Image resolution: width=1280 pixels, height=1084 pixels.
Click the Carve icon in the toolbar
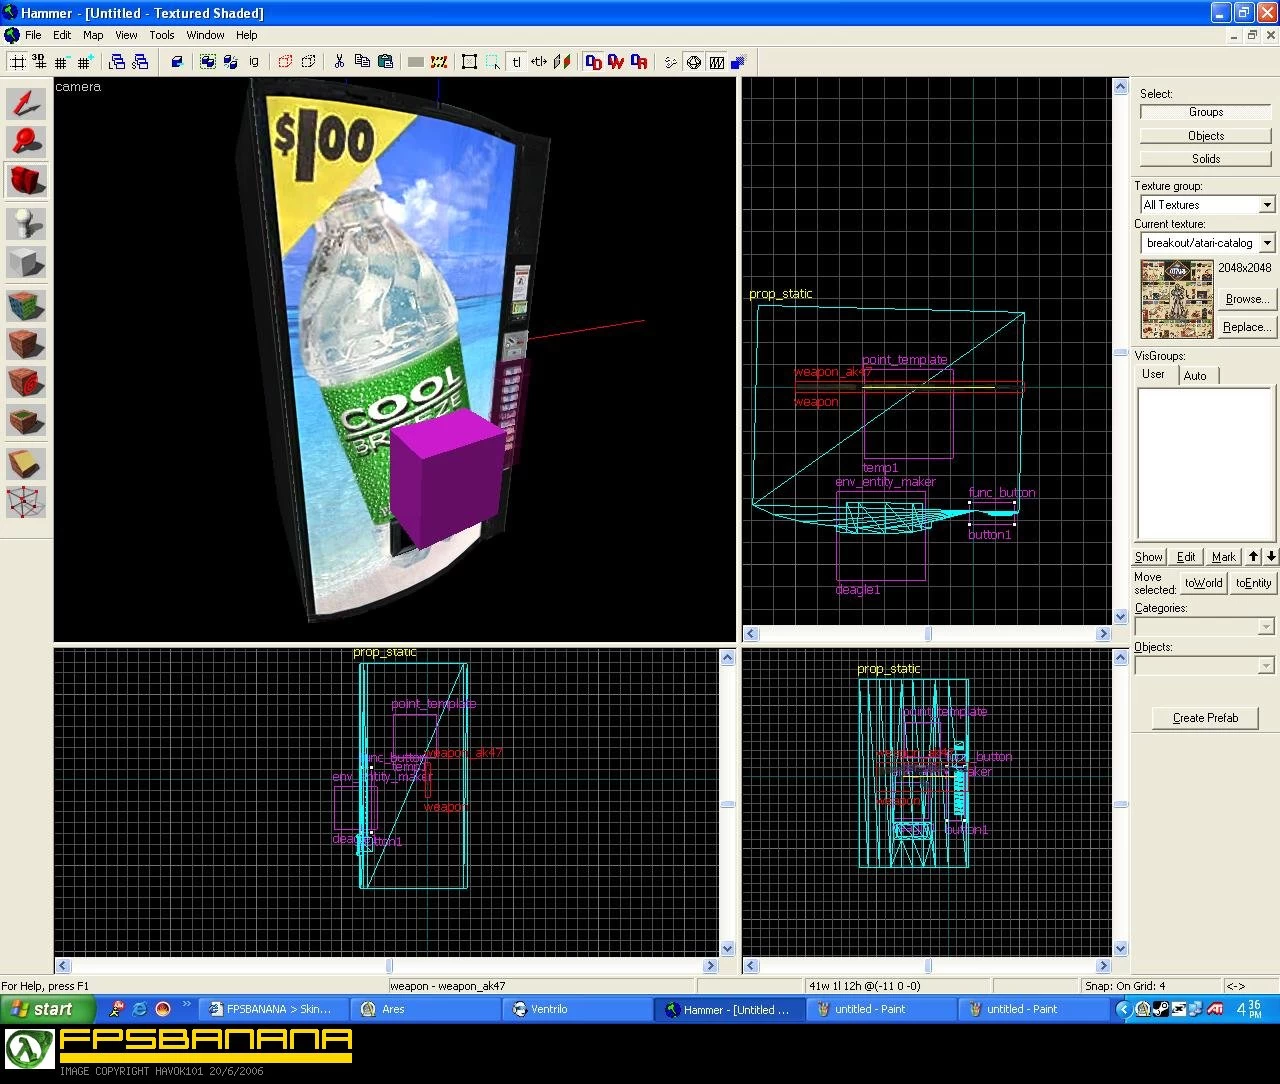[177, 62]
